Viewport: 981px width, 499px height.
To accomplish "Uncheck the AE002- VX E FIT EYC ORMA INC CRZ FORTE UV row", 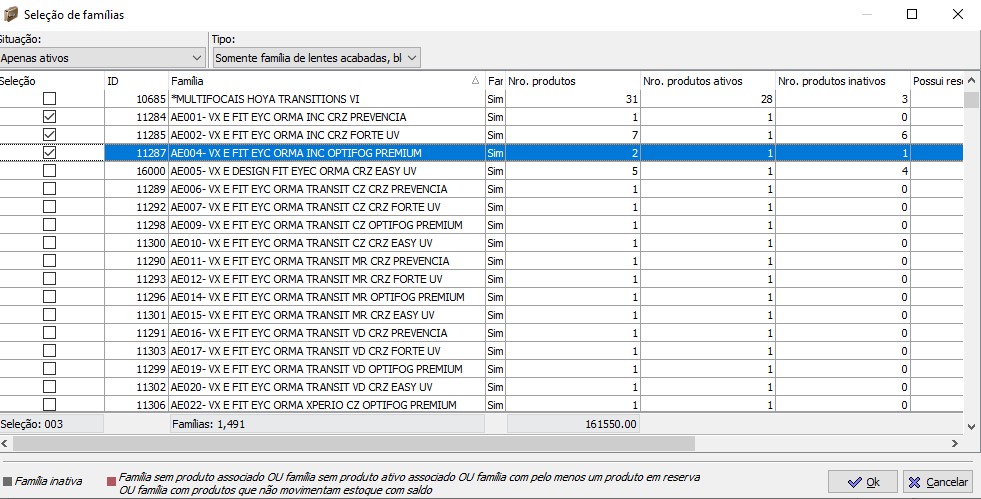I will point(49,135).
